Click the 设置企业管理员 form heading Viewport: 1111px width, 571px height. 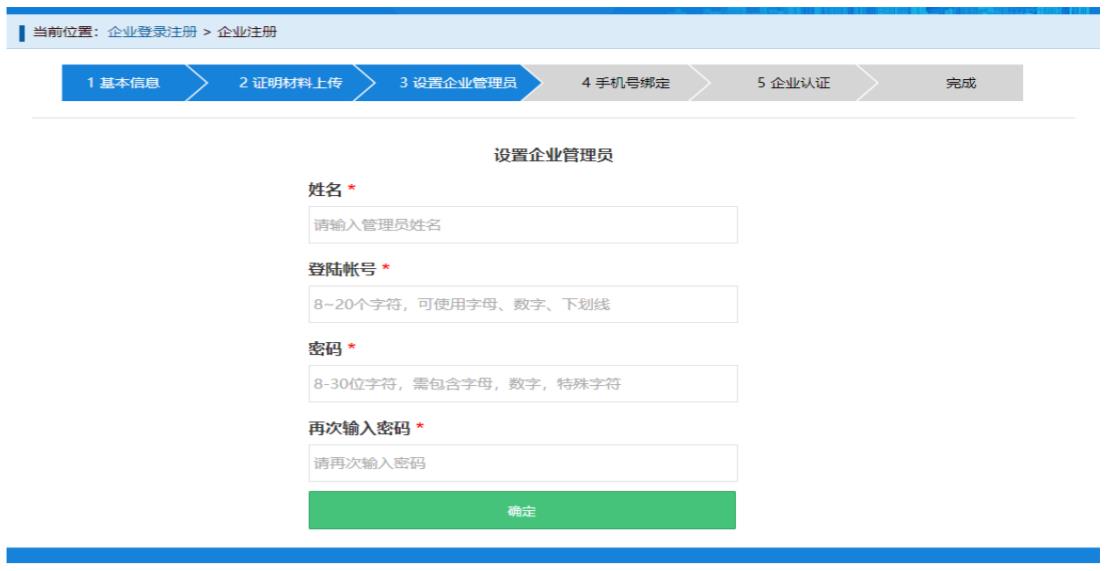553,155
